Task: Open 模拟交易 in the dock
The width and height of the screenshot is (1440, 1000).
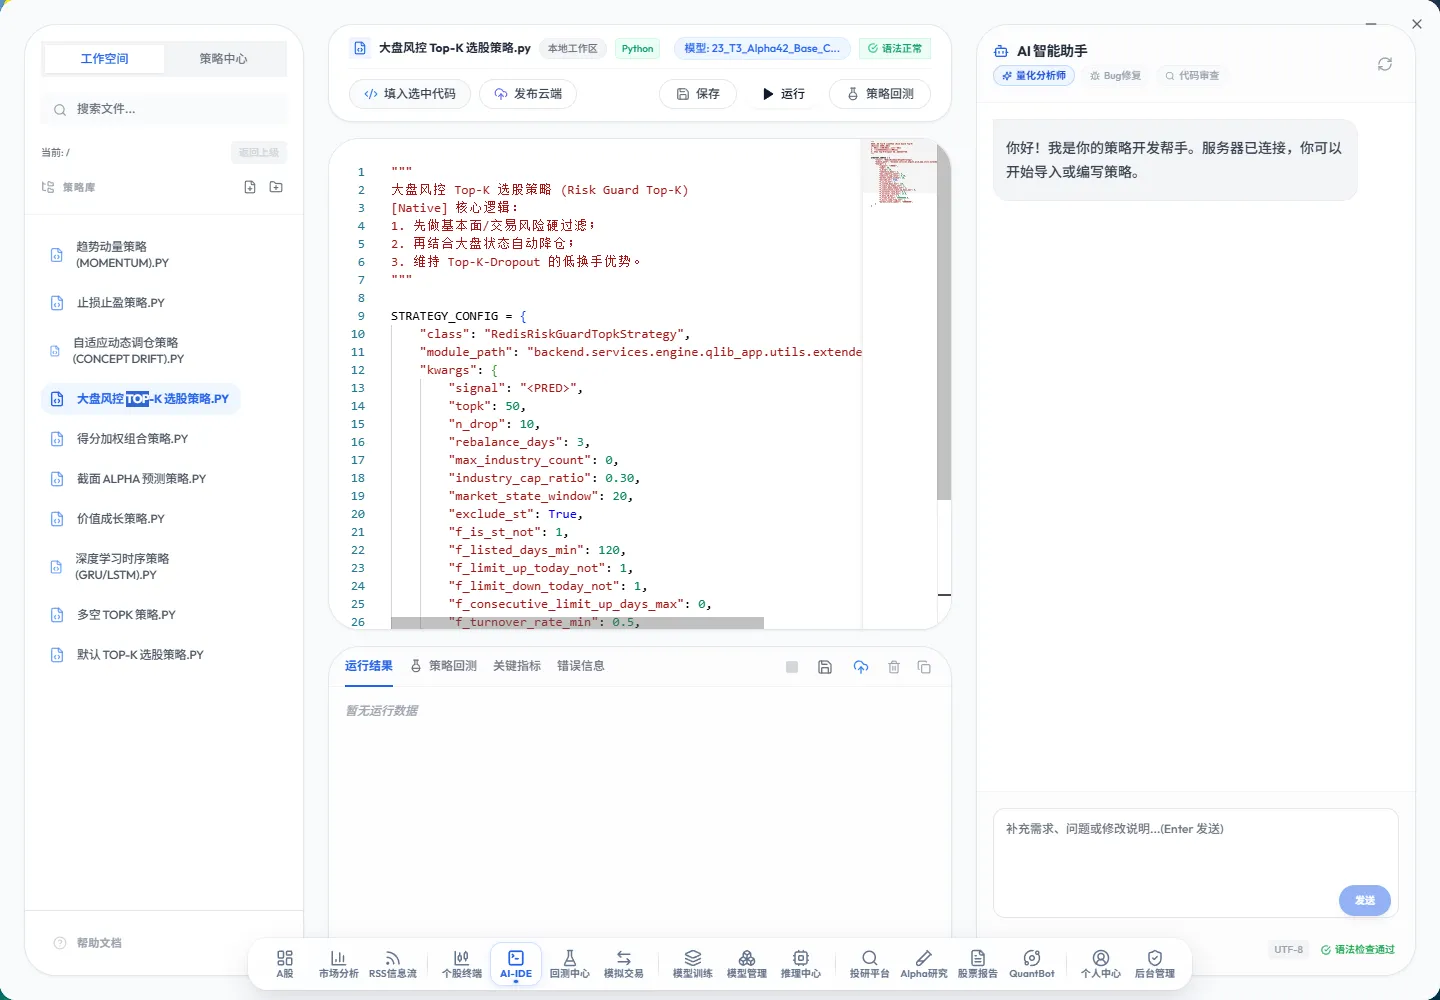Action: [x=624, y=964]
